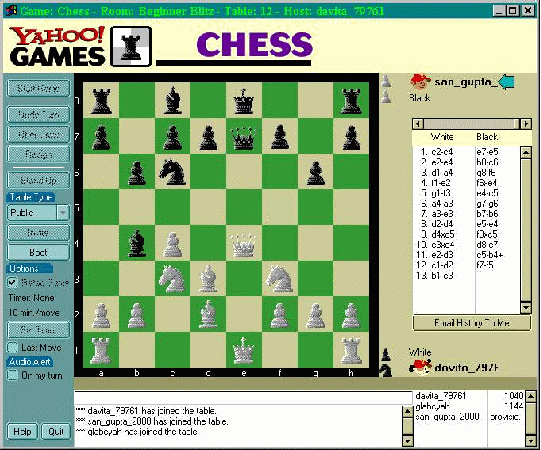Open the Help button

click(22, 431)
